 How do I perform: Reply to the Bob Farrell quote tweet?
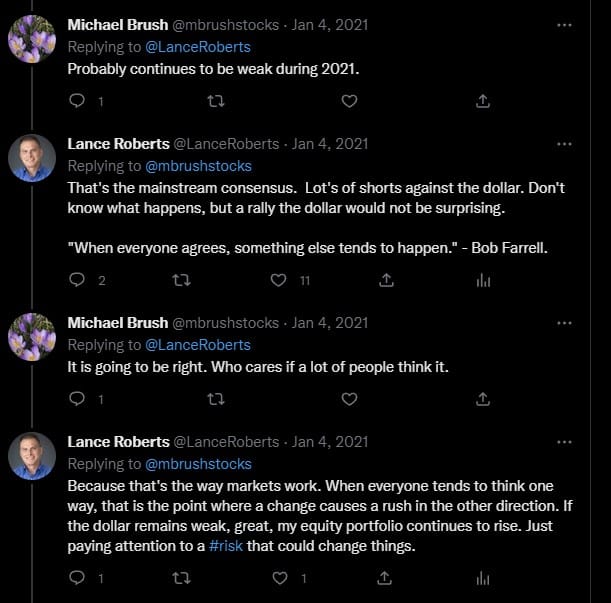tap(77, 281)
